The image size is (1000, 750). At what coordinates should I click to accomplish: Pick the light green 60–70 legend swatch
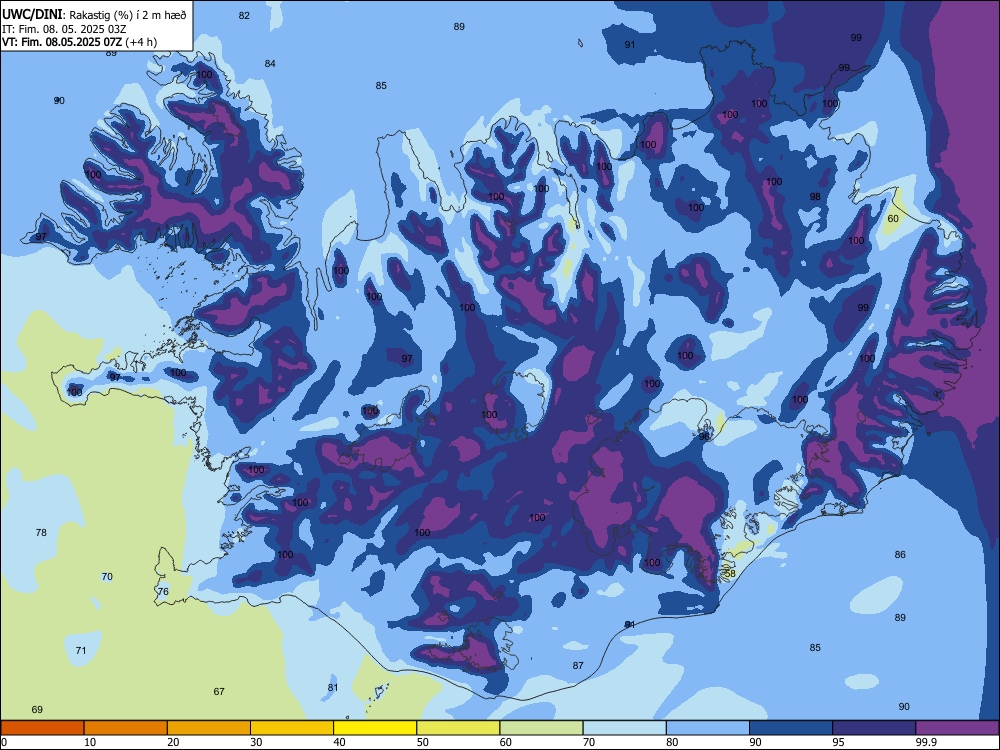(541, 728)
